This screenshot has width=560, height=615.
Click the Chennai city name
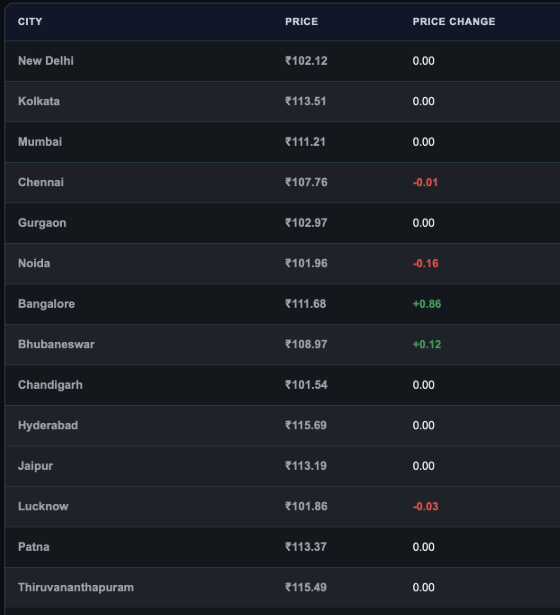pyautogui.click(x=41, y=182)
